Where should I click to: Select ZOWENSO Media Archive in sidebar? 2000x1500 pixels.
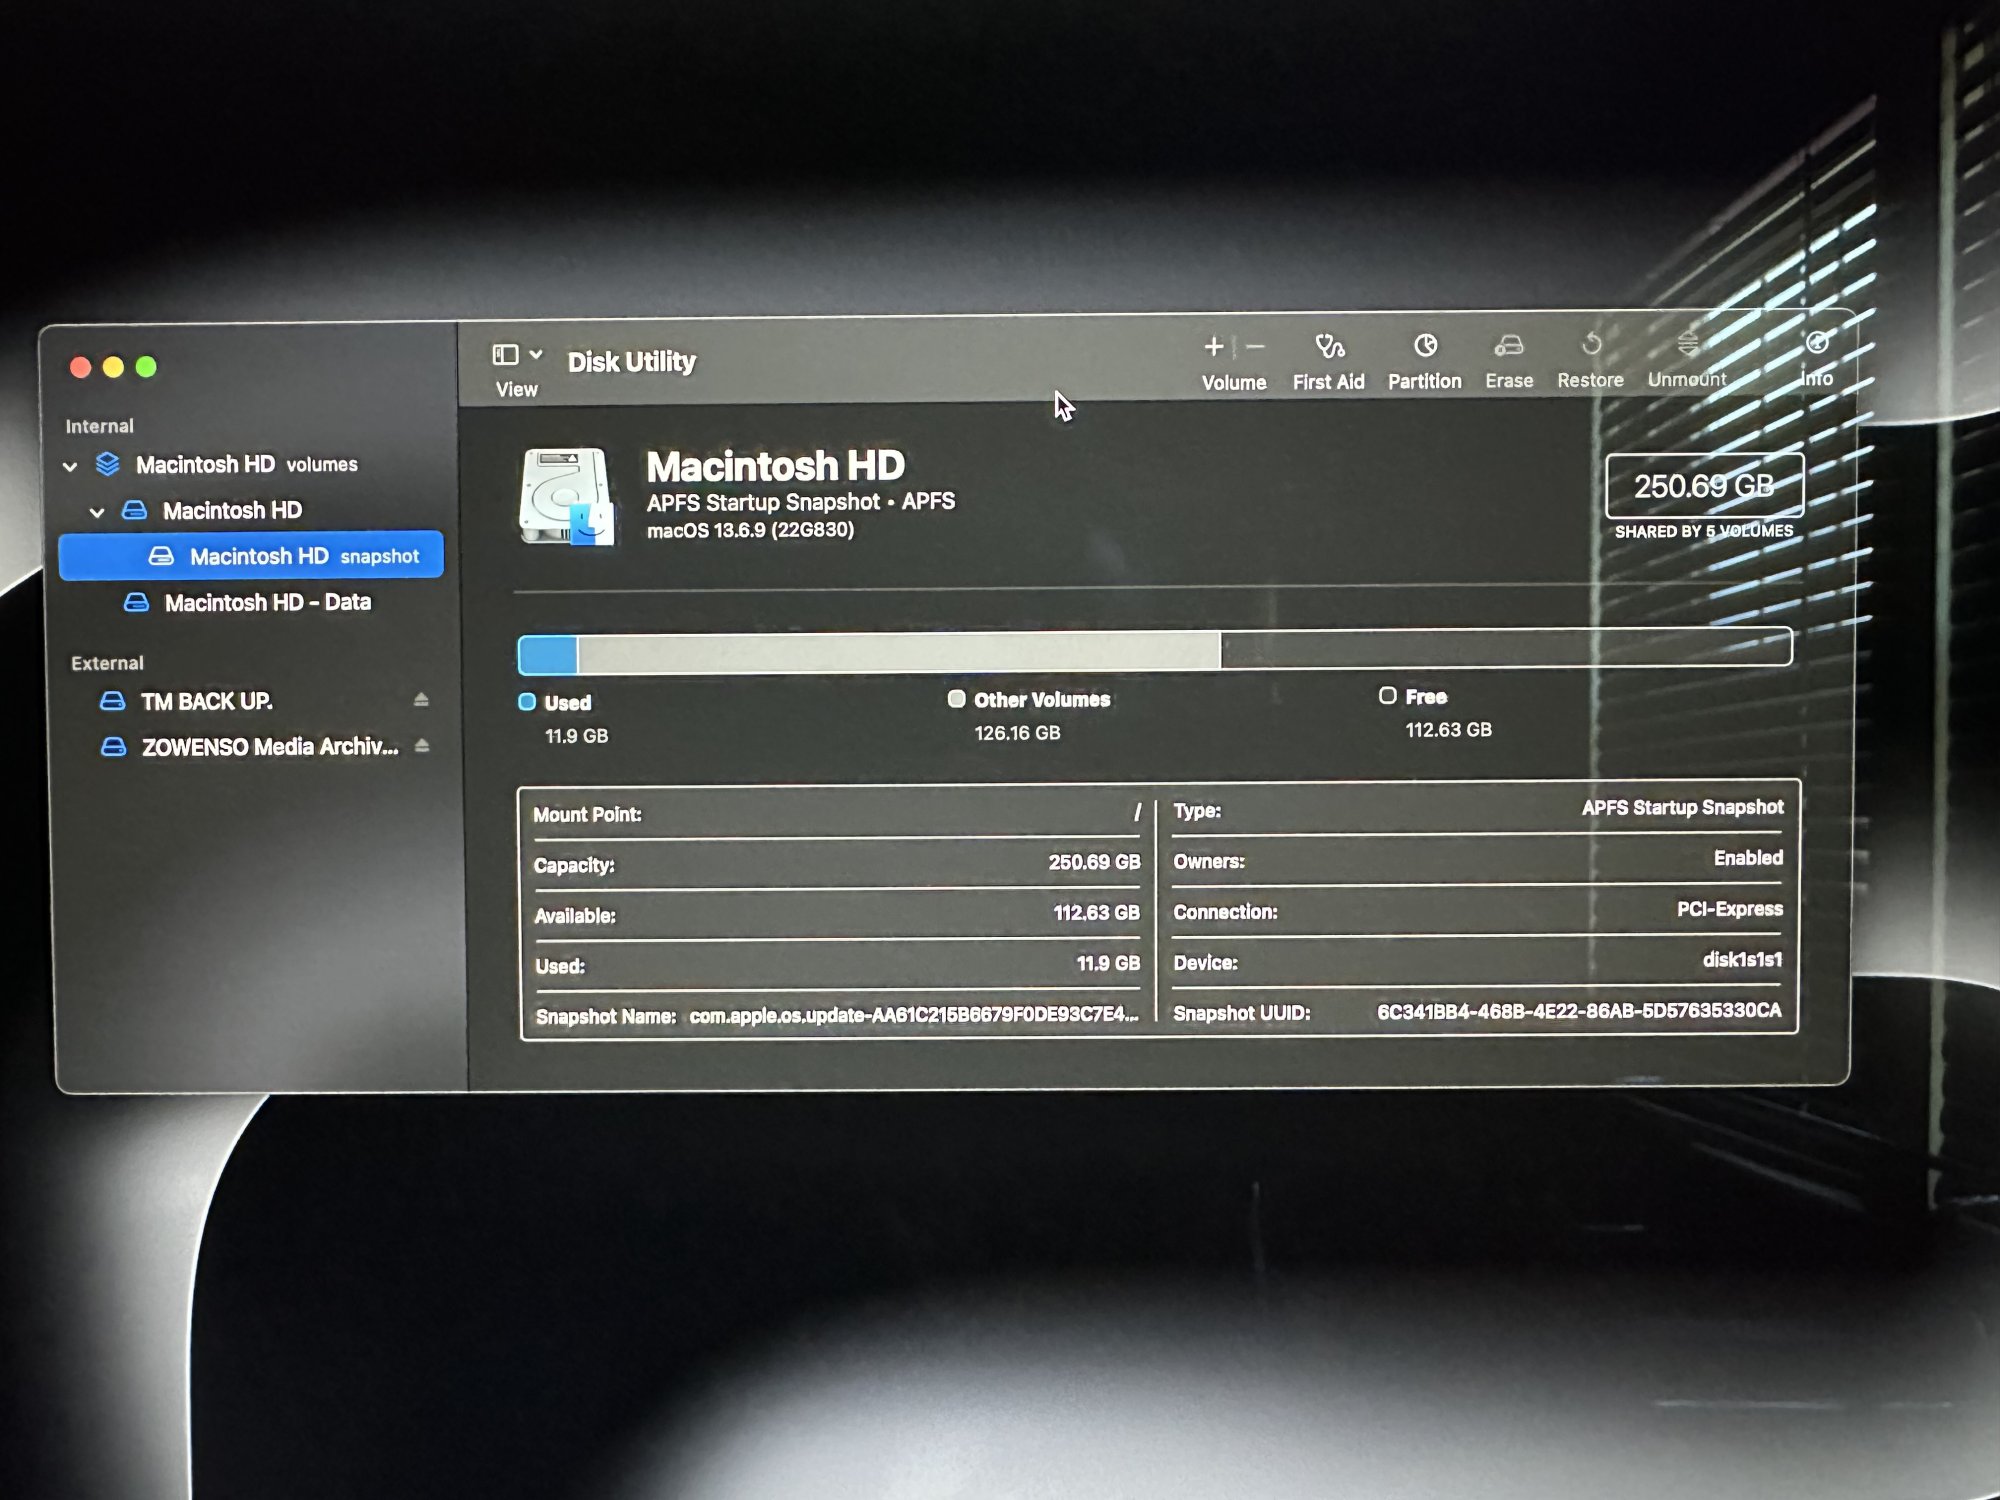(269, 747)
